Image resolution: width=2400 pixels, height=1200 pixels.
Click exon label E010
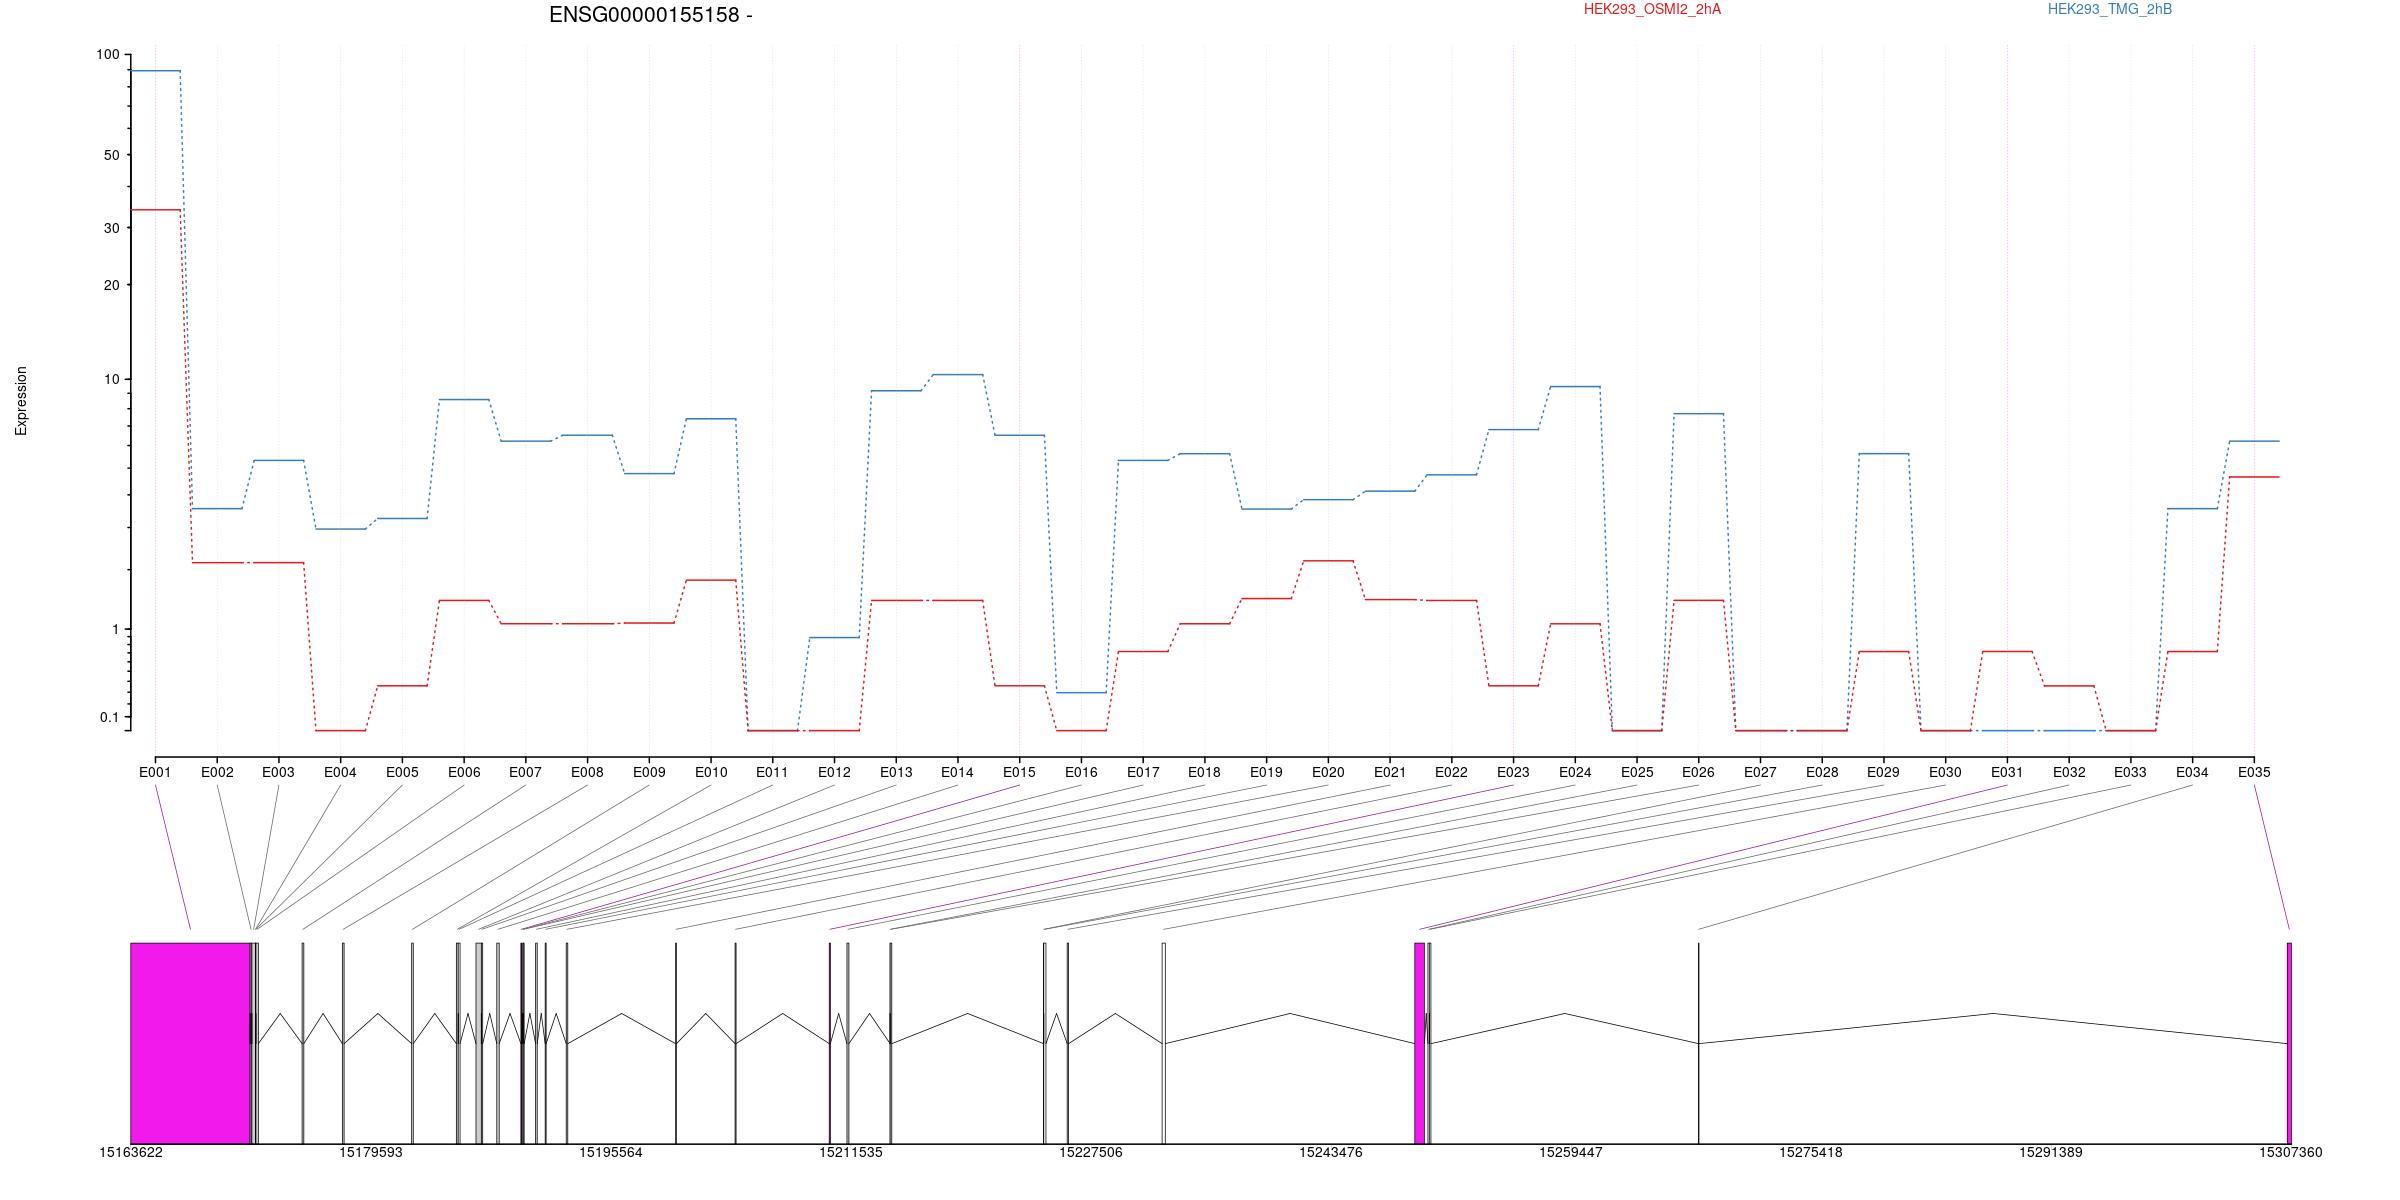click(711, 772)
